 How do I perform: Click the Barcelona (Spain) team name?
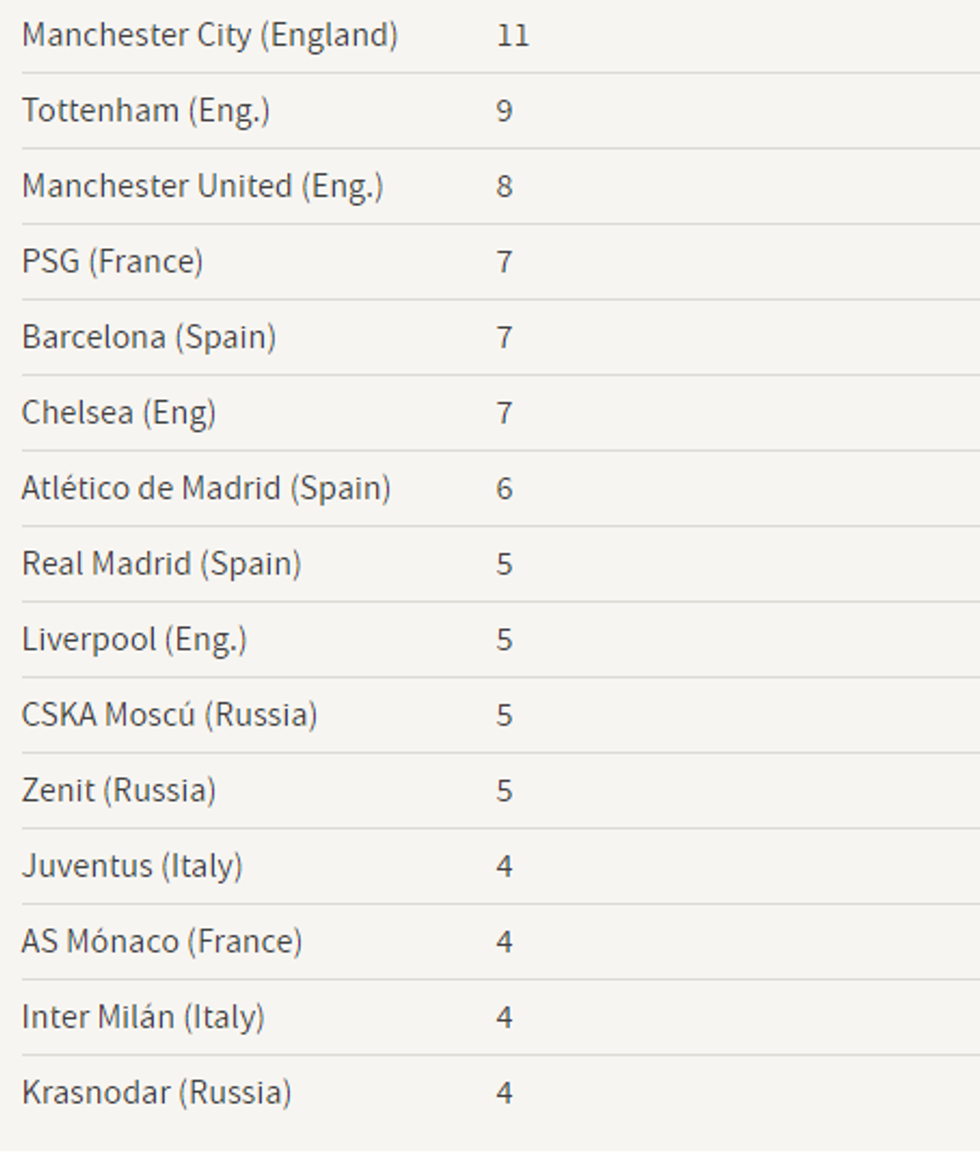pos(149,337)
